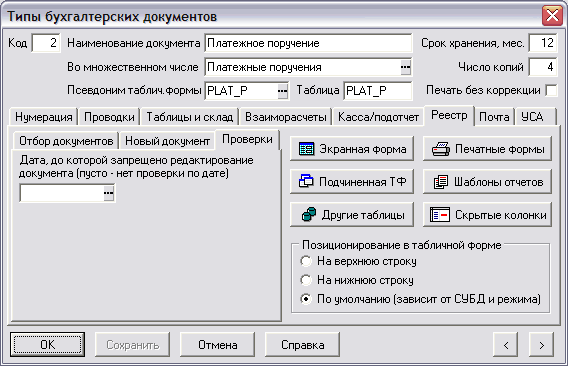Select the По умолчанию radio option
Viewport: 568px width, 366px height.
306,299
